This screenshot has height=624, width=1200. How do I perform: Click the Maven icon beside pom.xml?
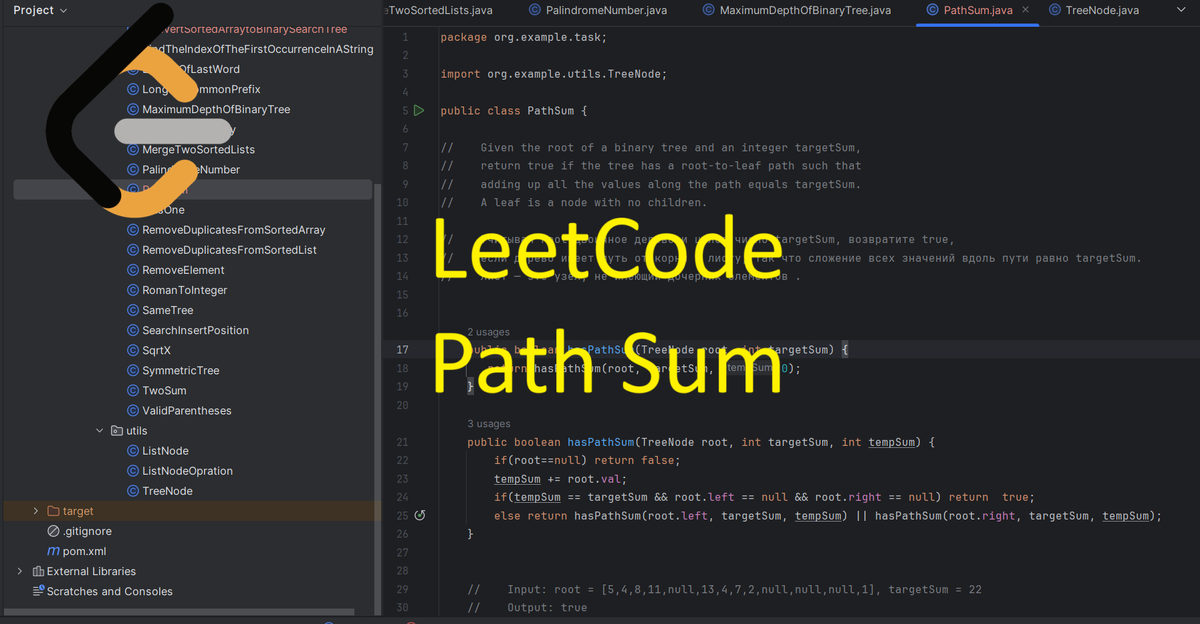pos(54,551)
